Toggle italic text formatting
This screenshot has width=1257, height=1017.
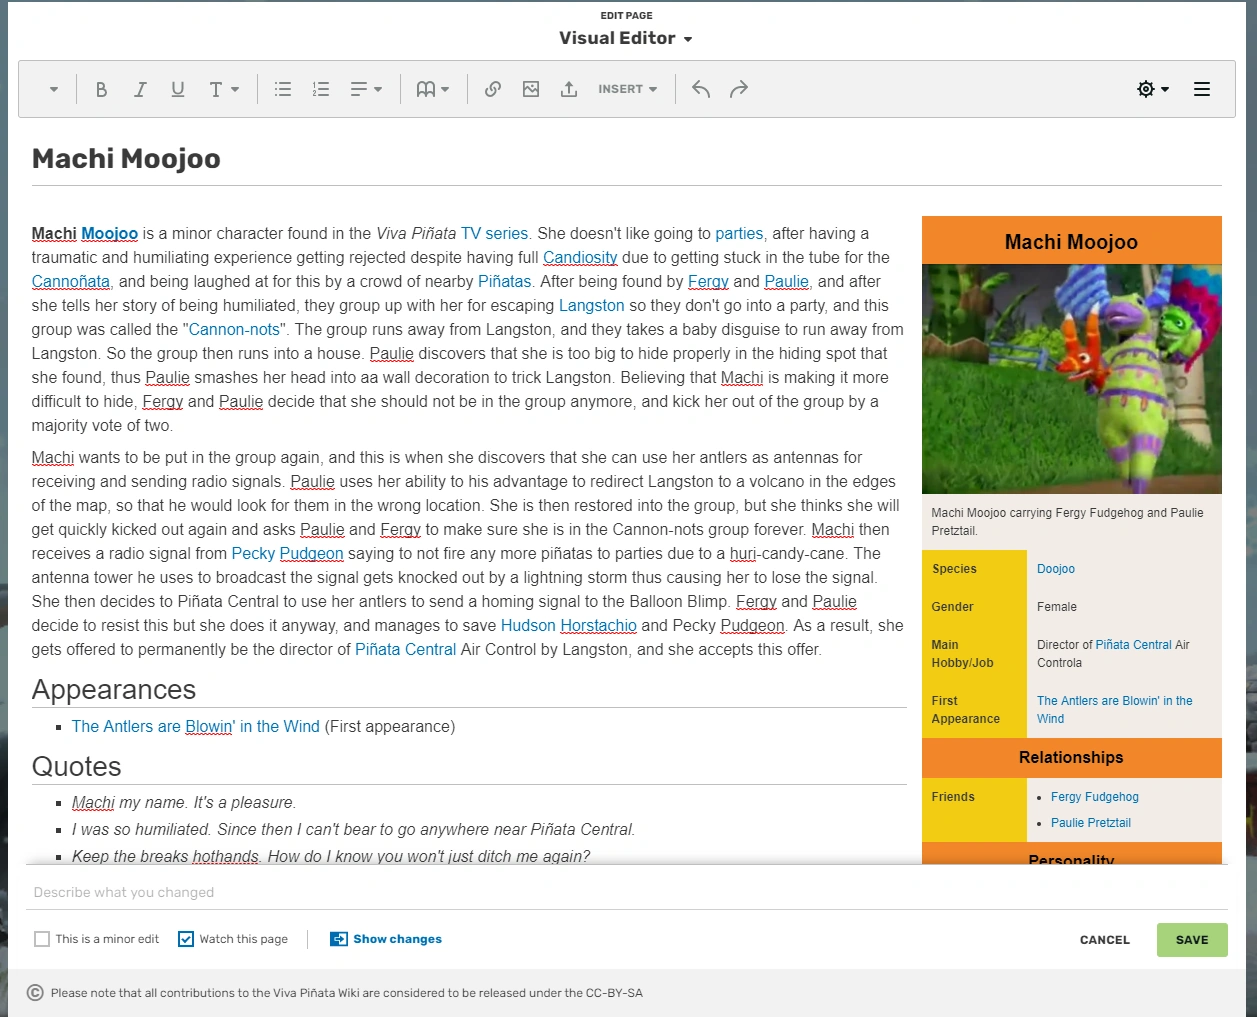point(140,89)
